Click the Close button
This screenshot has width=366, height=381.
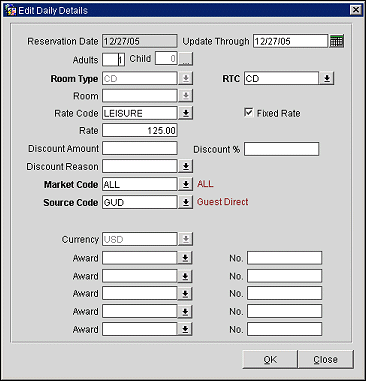pos(326,360)
